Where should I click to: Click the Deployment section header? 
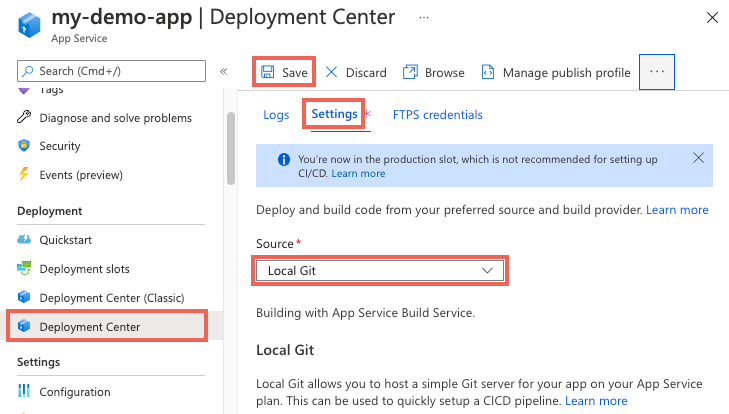[50, 211]
